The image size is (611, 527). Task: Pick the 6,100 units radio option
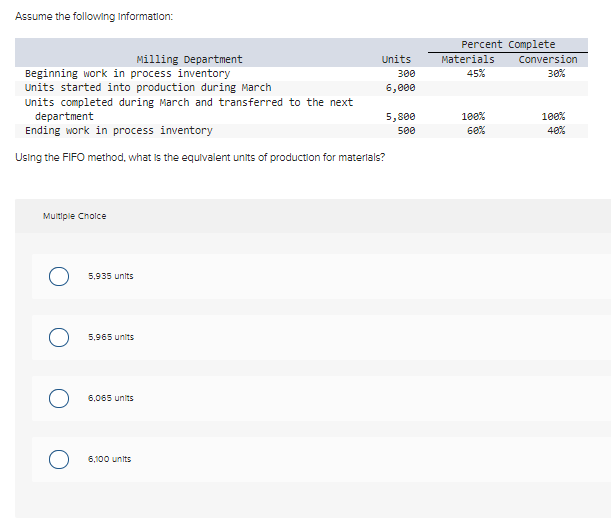click(x=59, y=459)
